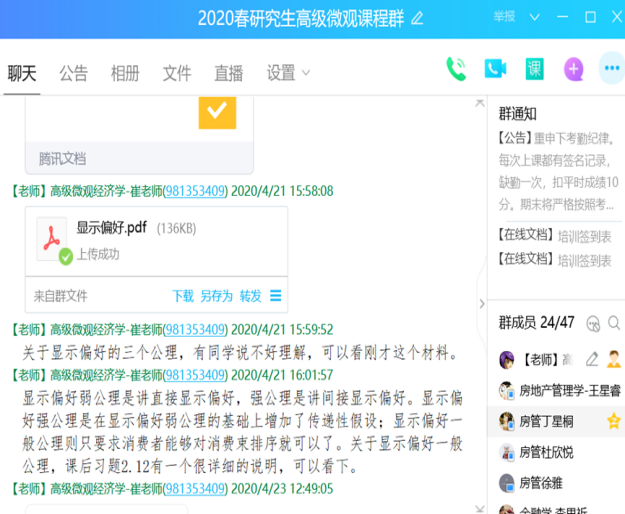Click avatar of 房管杜欣悦

click(x=507, y=453)
